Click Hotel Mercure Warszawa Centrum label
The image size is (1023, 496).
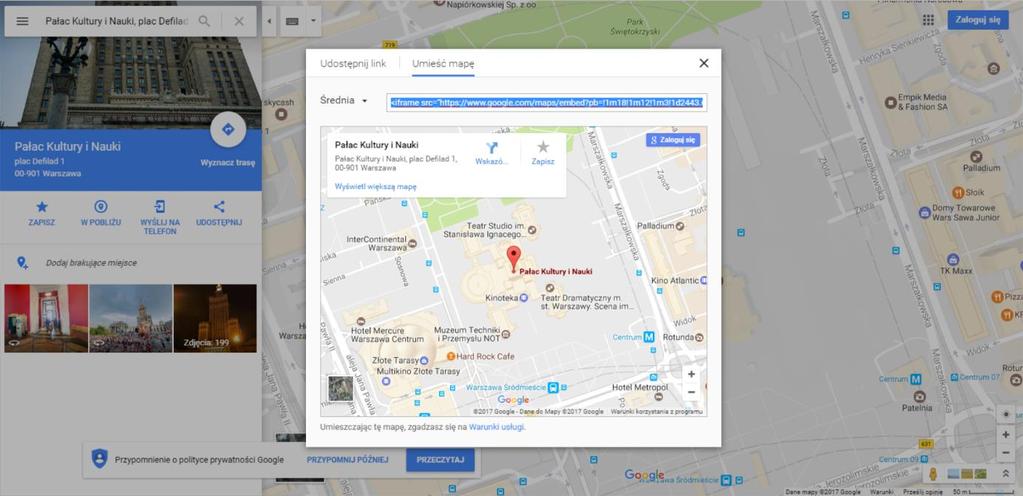388,335
